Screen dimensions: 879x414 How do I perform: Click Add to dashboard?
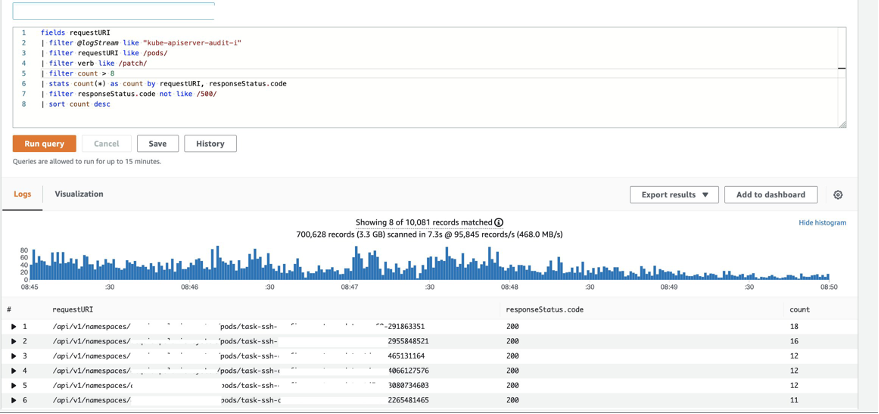771,194
